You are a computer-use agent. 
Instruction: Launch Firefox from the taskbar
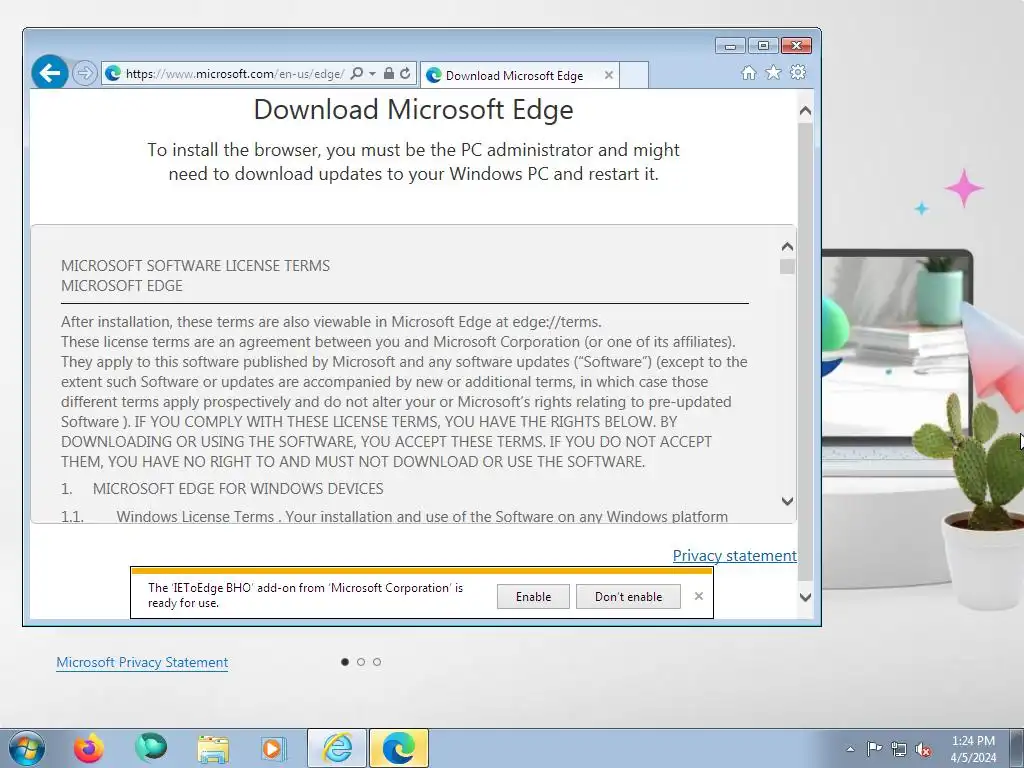pos(89,748)
